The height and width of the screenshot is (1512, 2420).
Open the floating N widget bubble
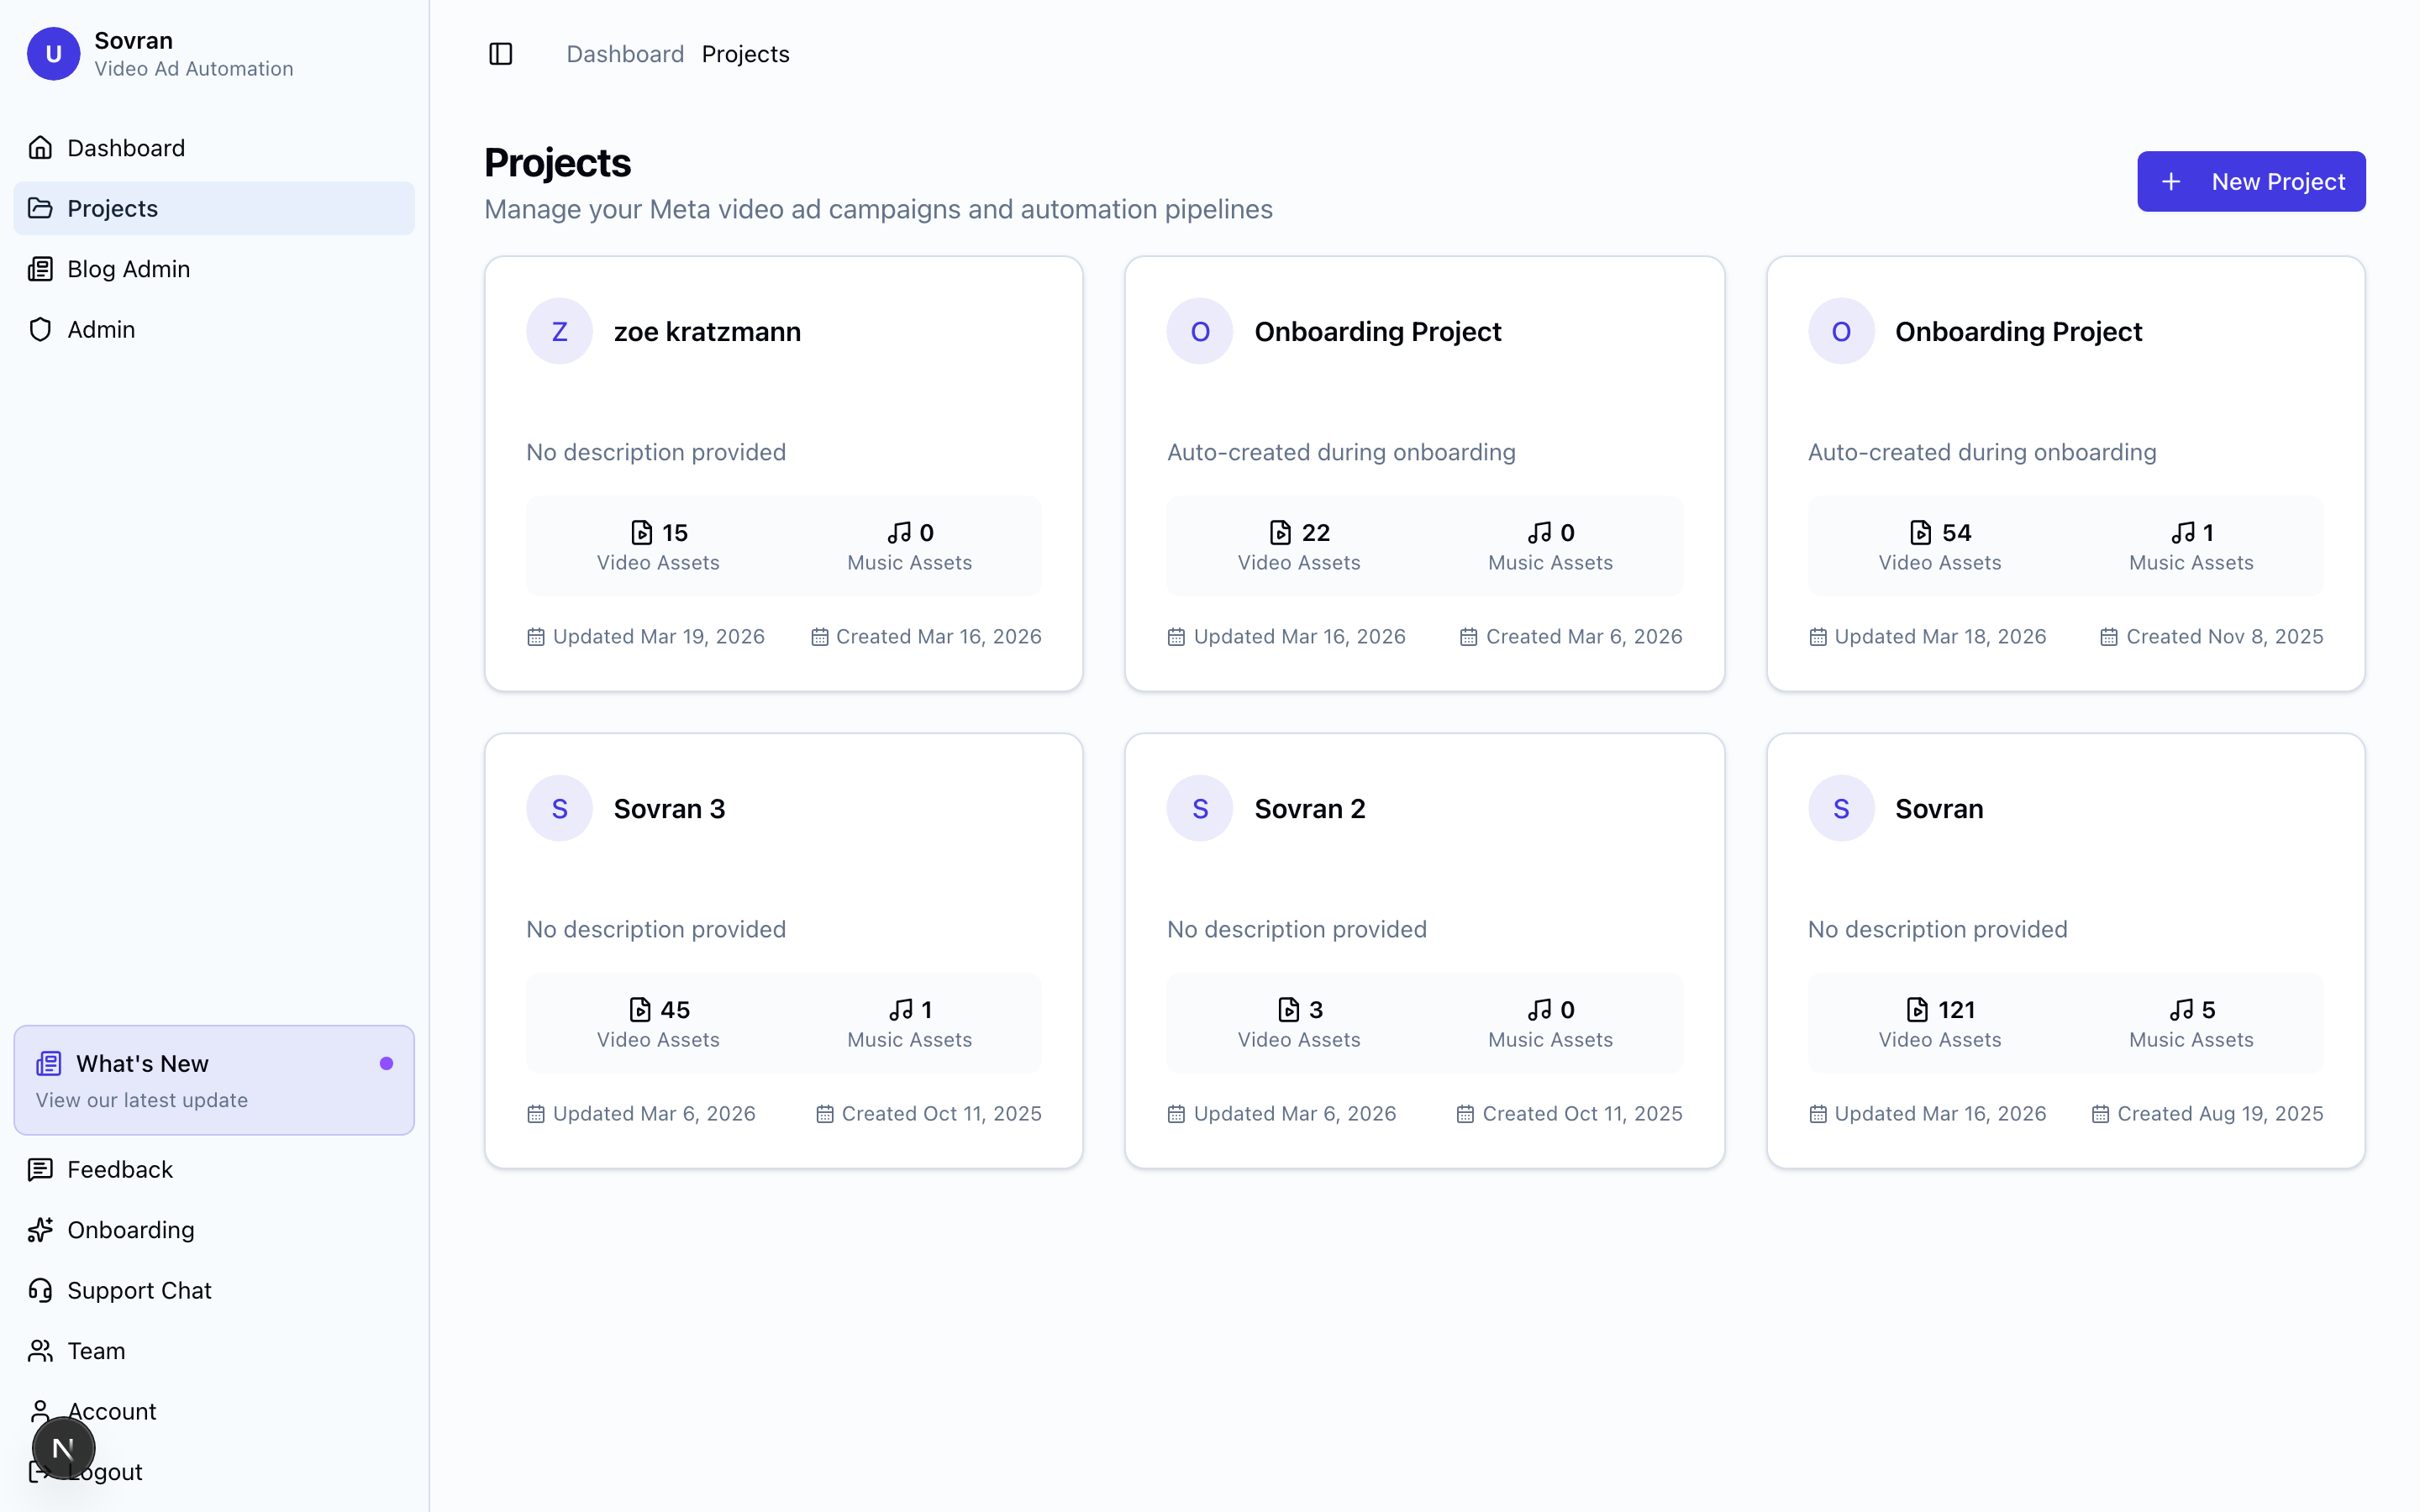(x=64, y=1447)
